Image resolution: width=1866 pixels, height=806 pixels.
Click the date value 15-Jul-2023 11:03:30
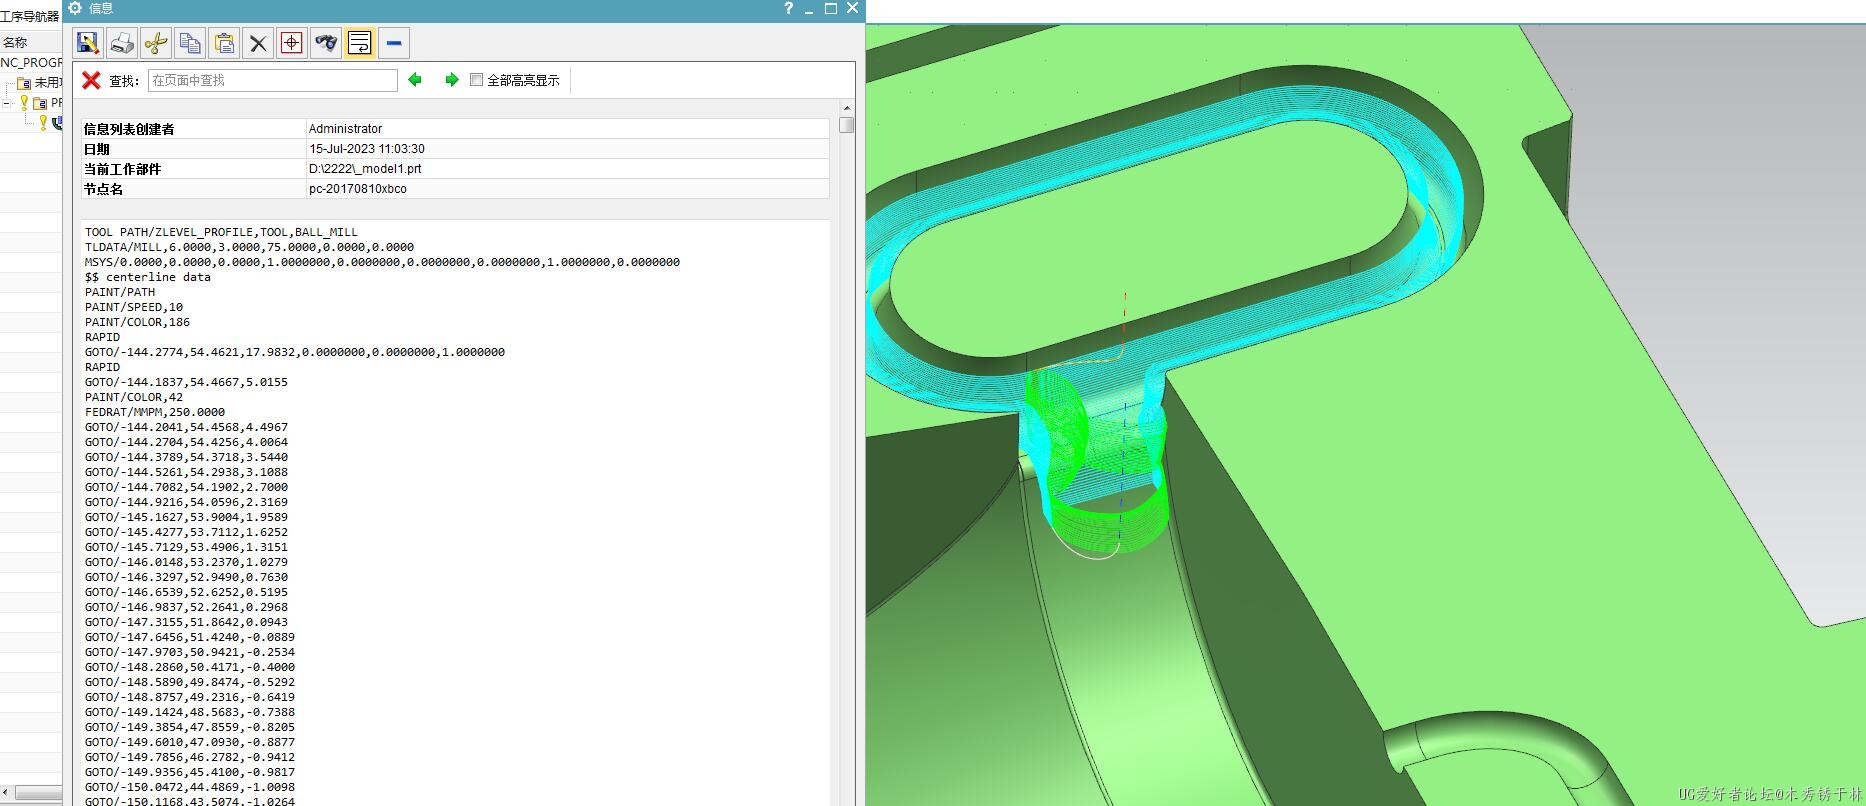[x=367, y=148]
